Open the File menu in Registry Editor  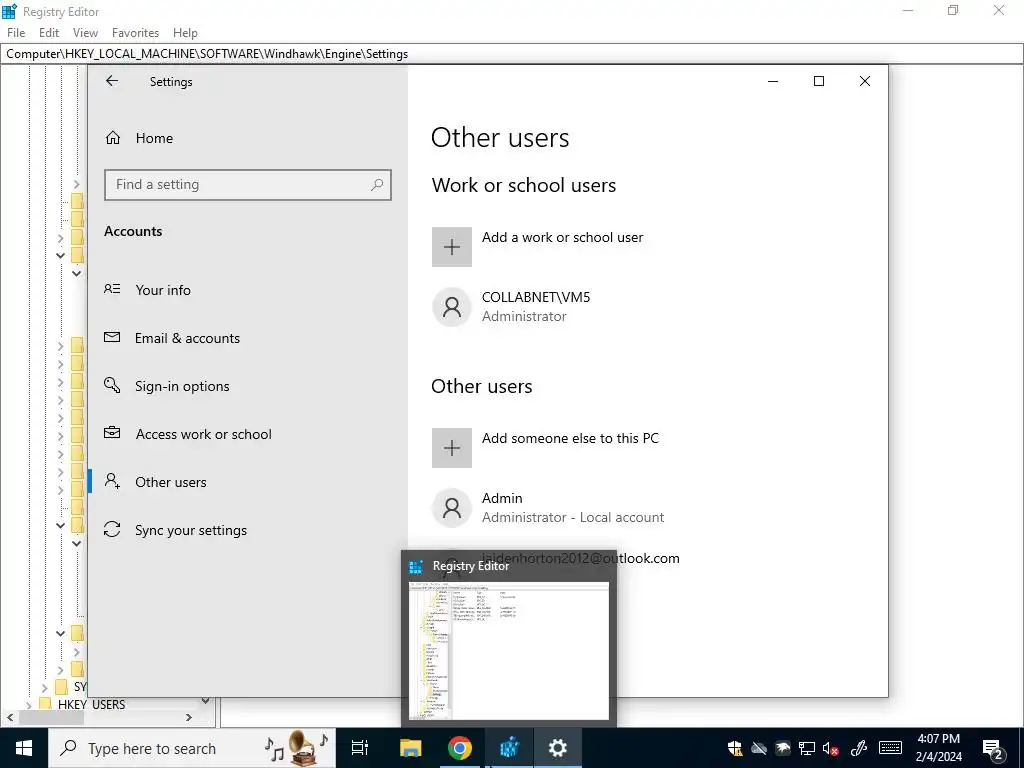16,33
